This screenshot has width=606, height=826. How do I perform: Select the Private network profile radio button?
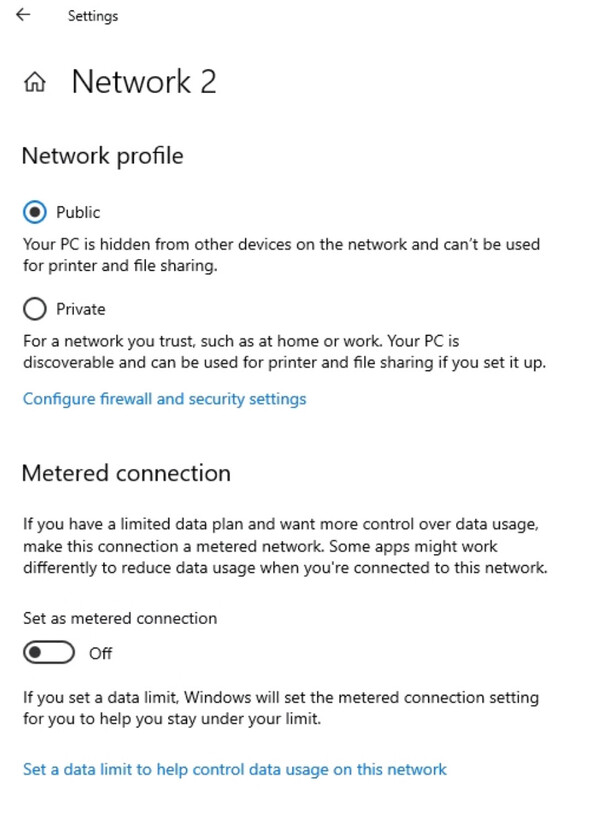35,309
